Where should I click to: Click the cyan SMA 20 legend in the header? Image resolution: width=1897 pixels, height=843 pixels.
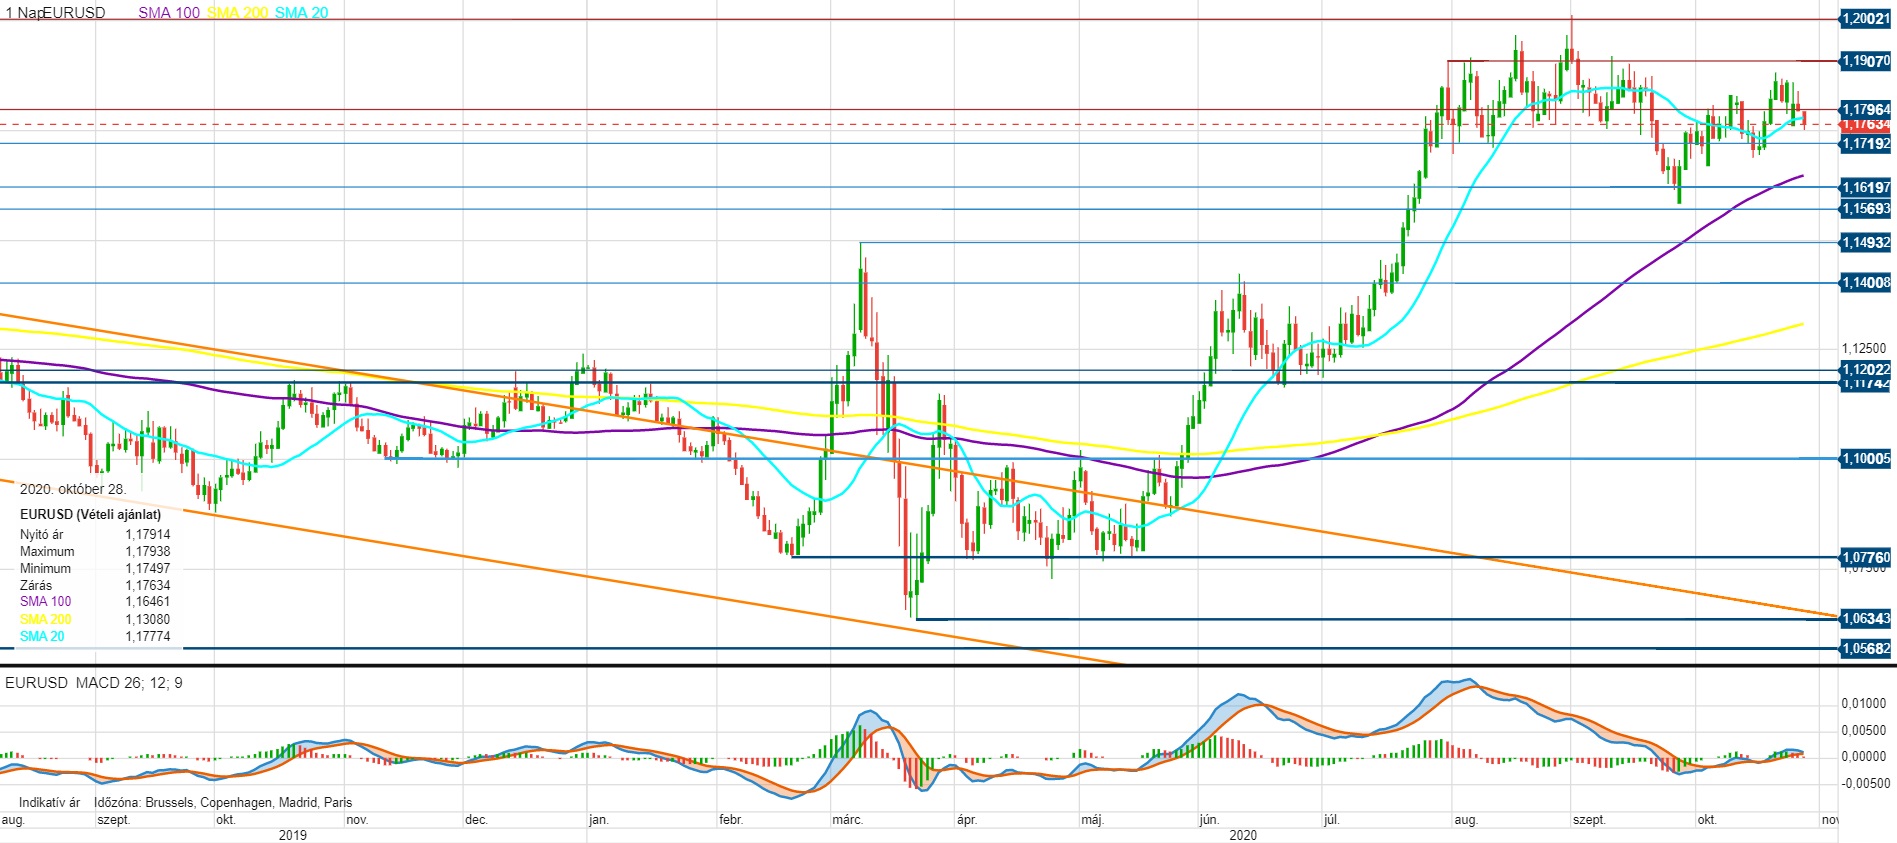click(x=301, y=13)
